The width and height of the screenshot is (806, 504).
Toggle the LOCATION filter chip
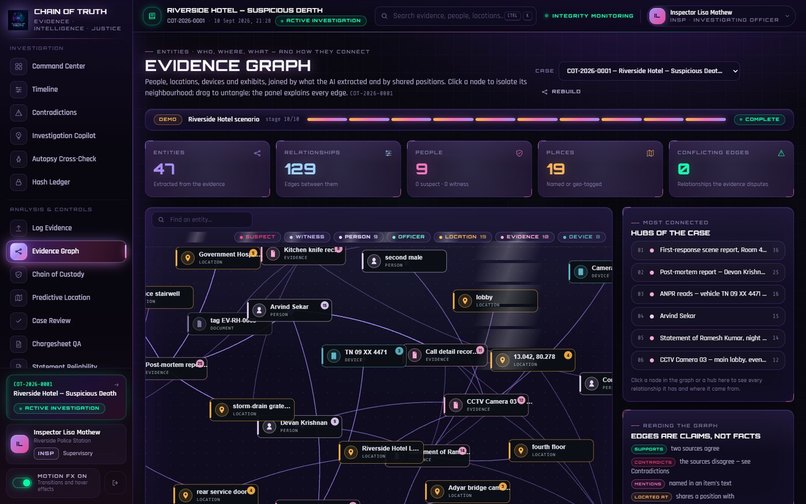463,237
